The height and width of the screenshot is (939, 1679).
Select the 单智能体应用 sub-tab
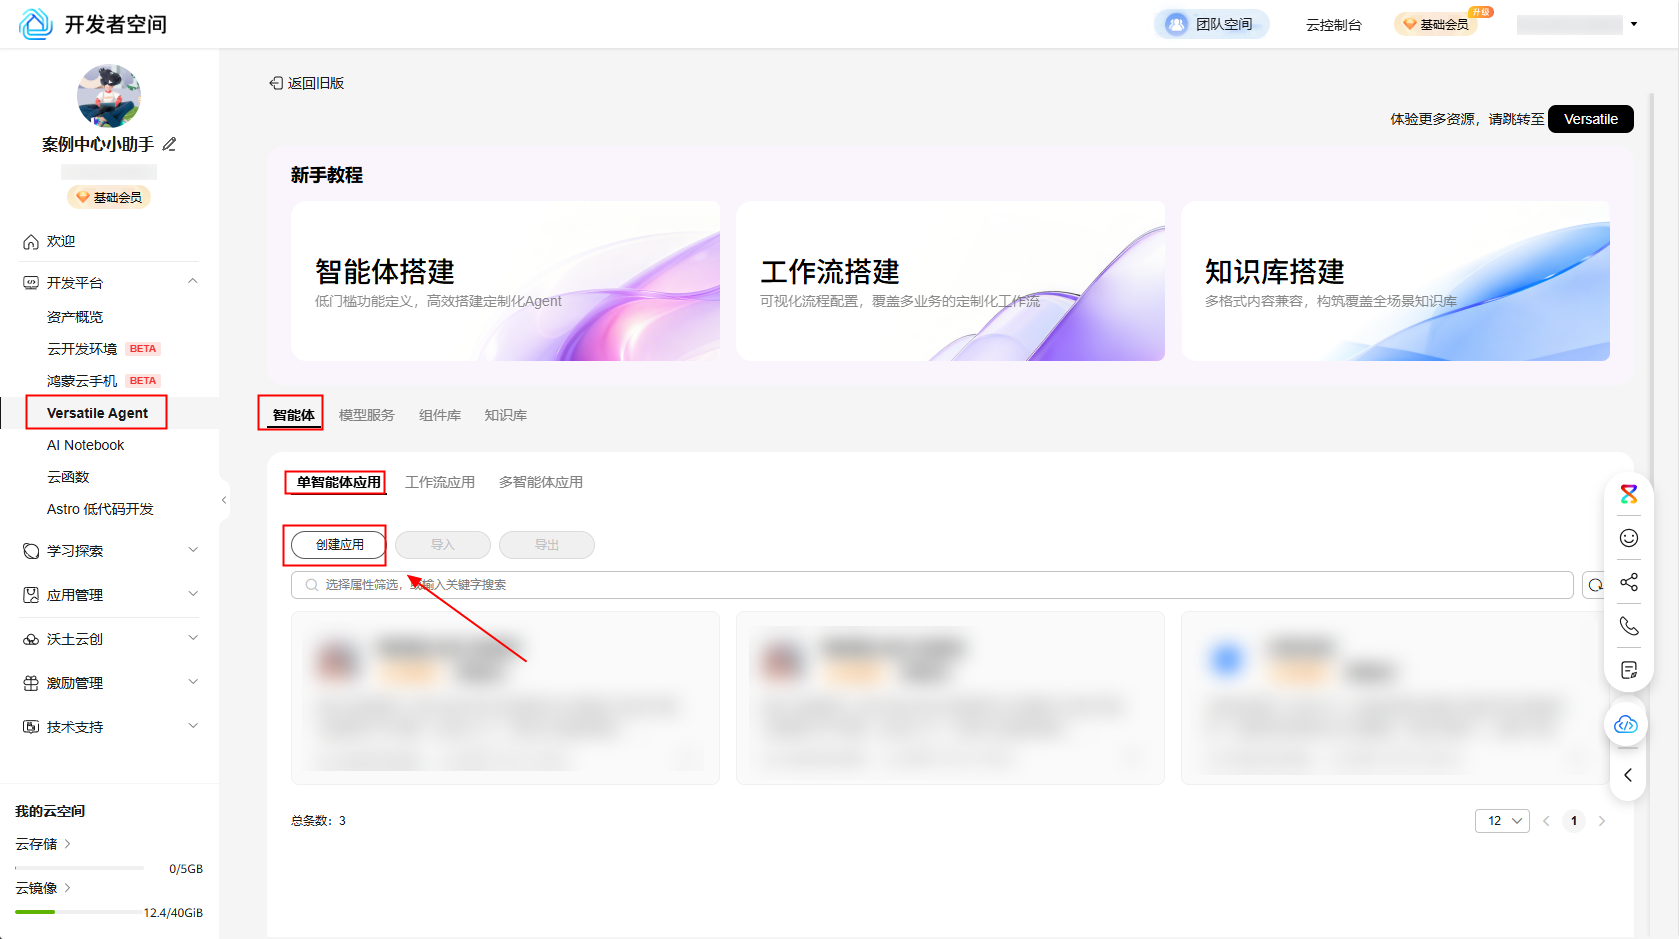click(338, 482)
